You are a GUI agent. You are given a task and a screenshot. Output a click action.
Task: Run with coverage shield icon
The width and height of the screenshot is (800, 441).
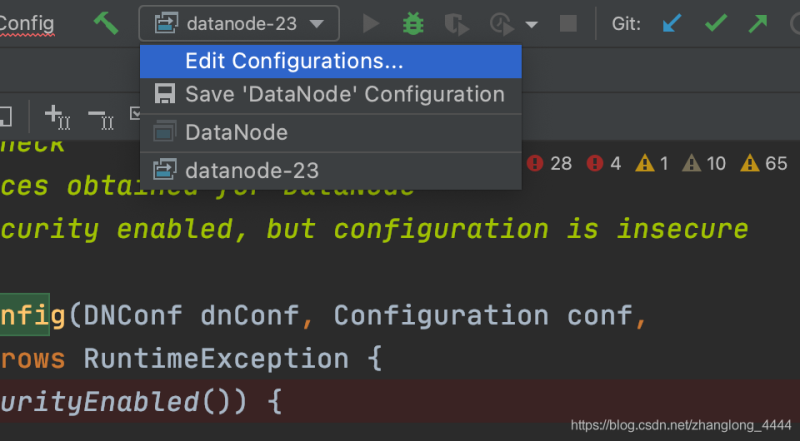[455, 23]
